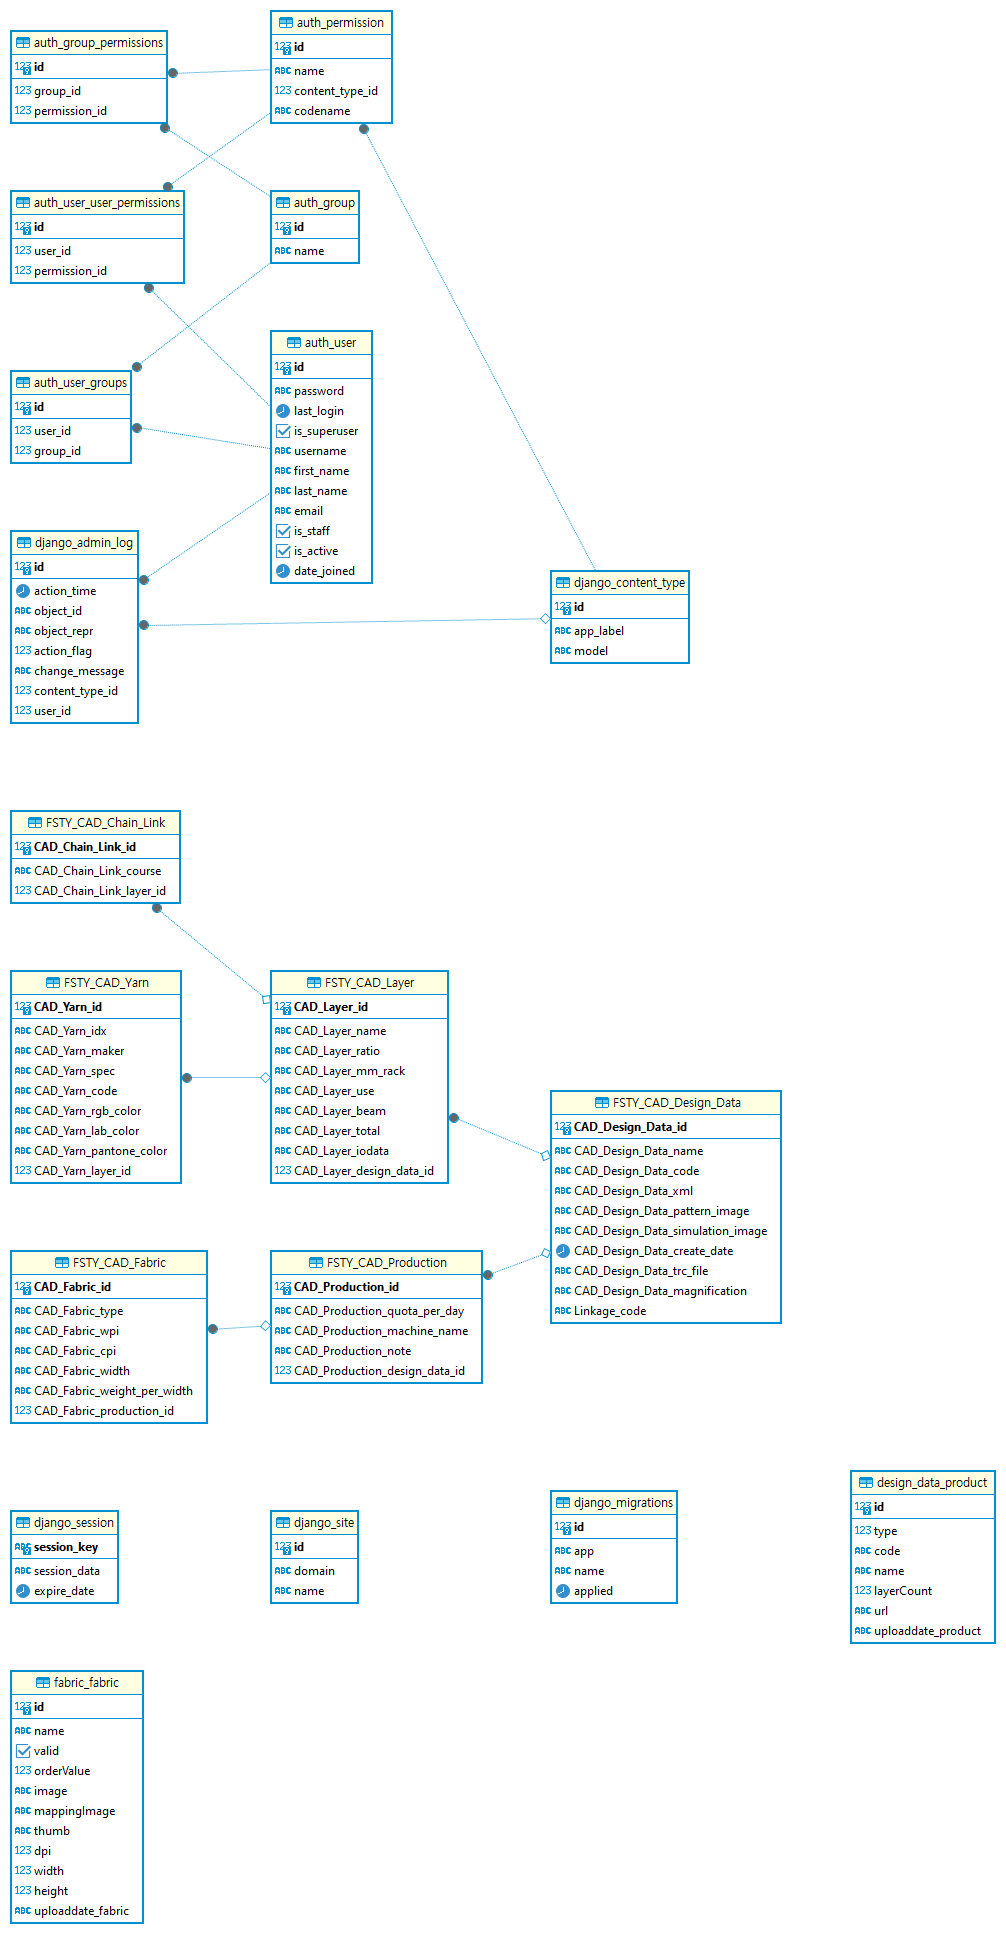Viewport: 1006px width, 1934px height.
Task: Select the domain column in django_site
Action: [314, 1571]
